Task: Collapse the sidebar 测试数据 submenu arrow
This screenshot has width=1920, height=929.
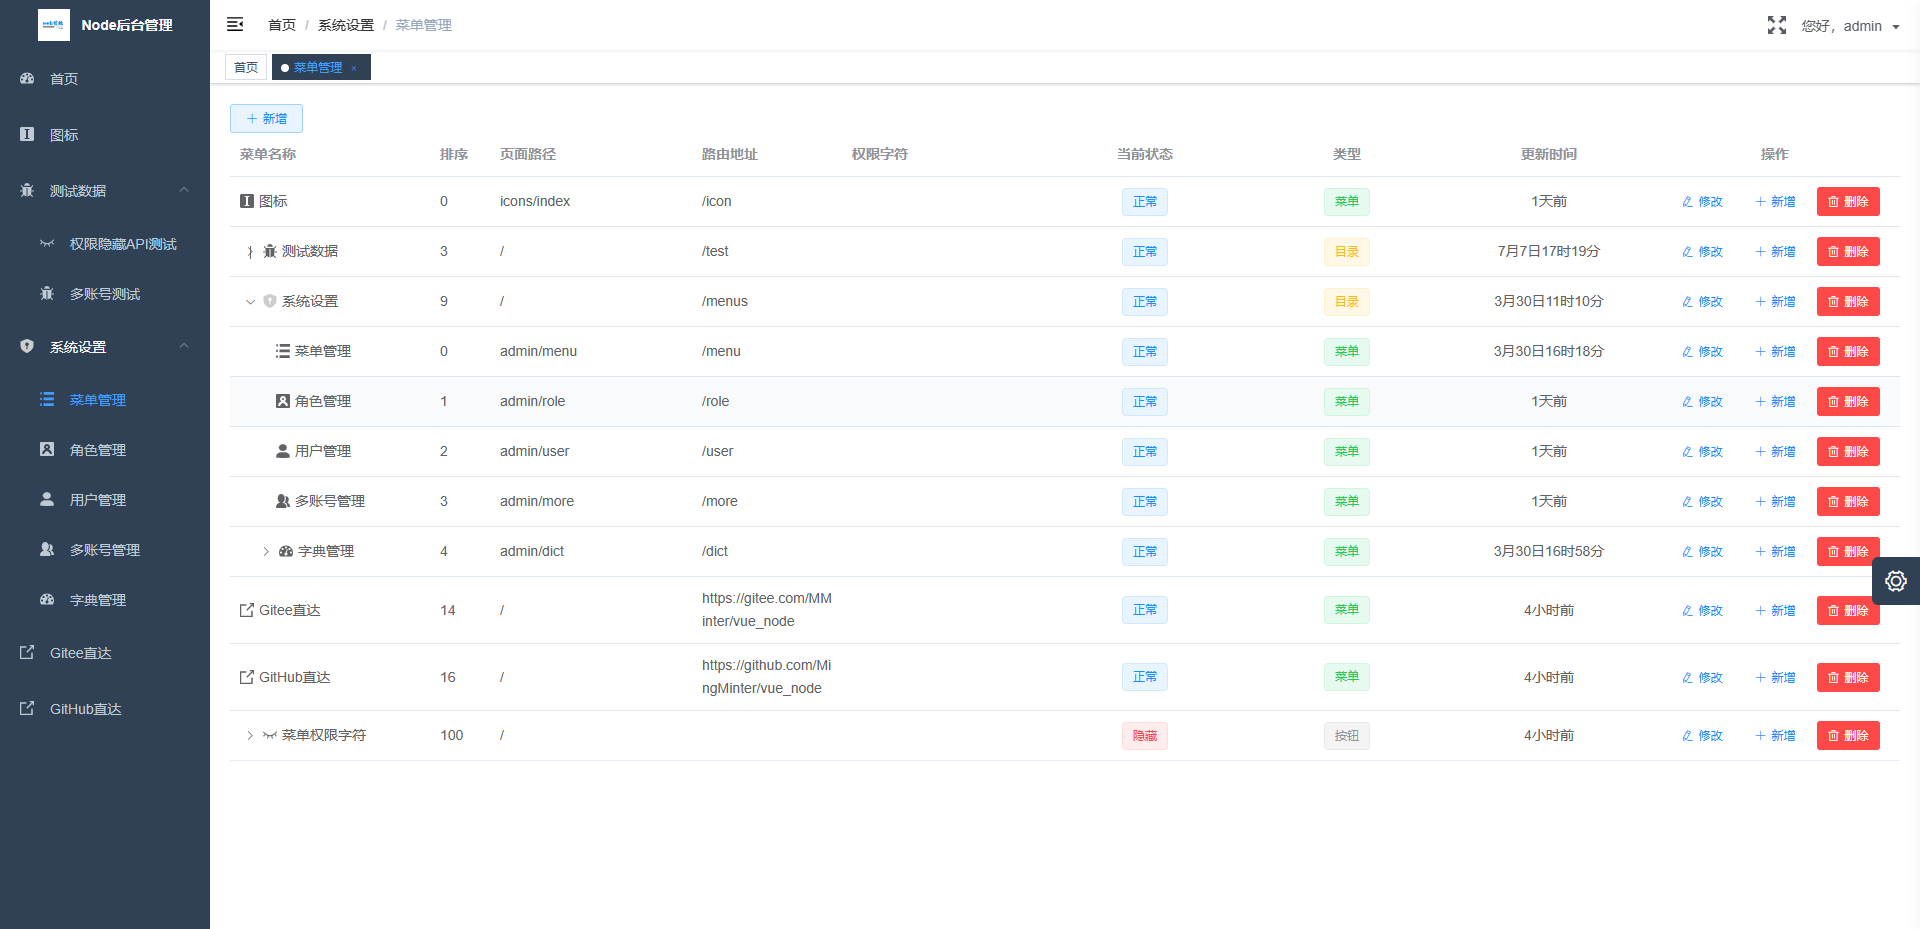Action: coord(184,190)
